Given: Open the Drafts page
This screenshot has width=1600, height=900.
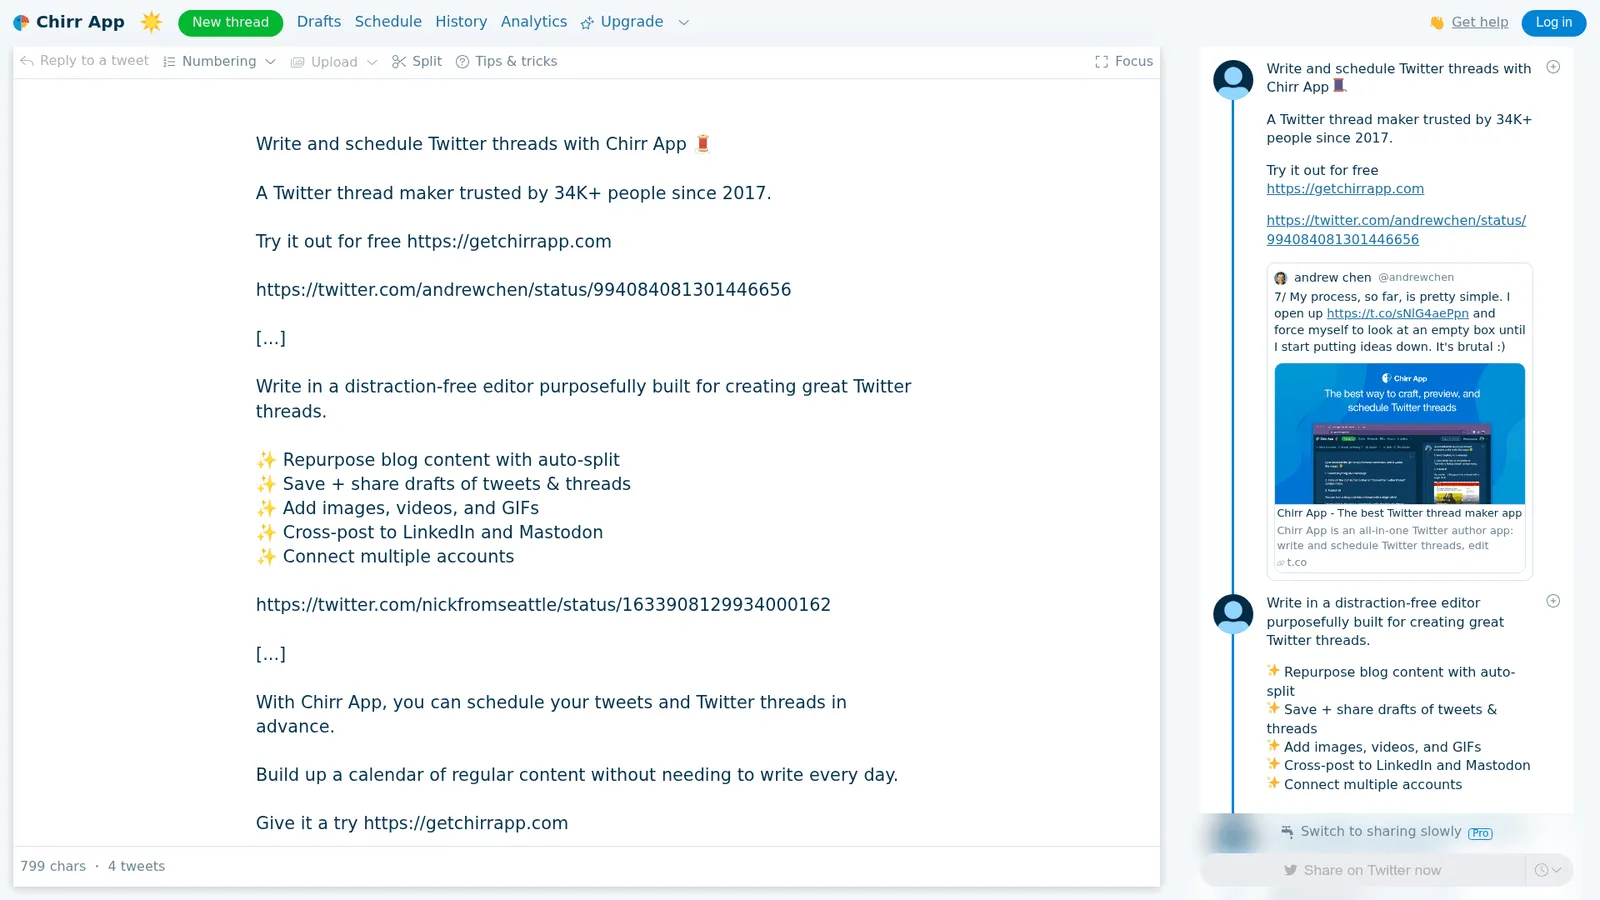Looking at the screenshot, I should (x=319, y=22).
